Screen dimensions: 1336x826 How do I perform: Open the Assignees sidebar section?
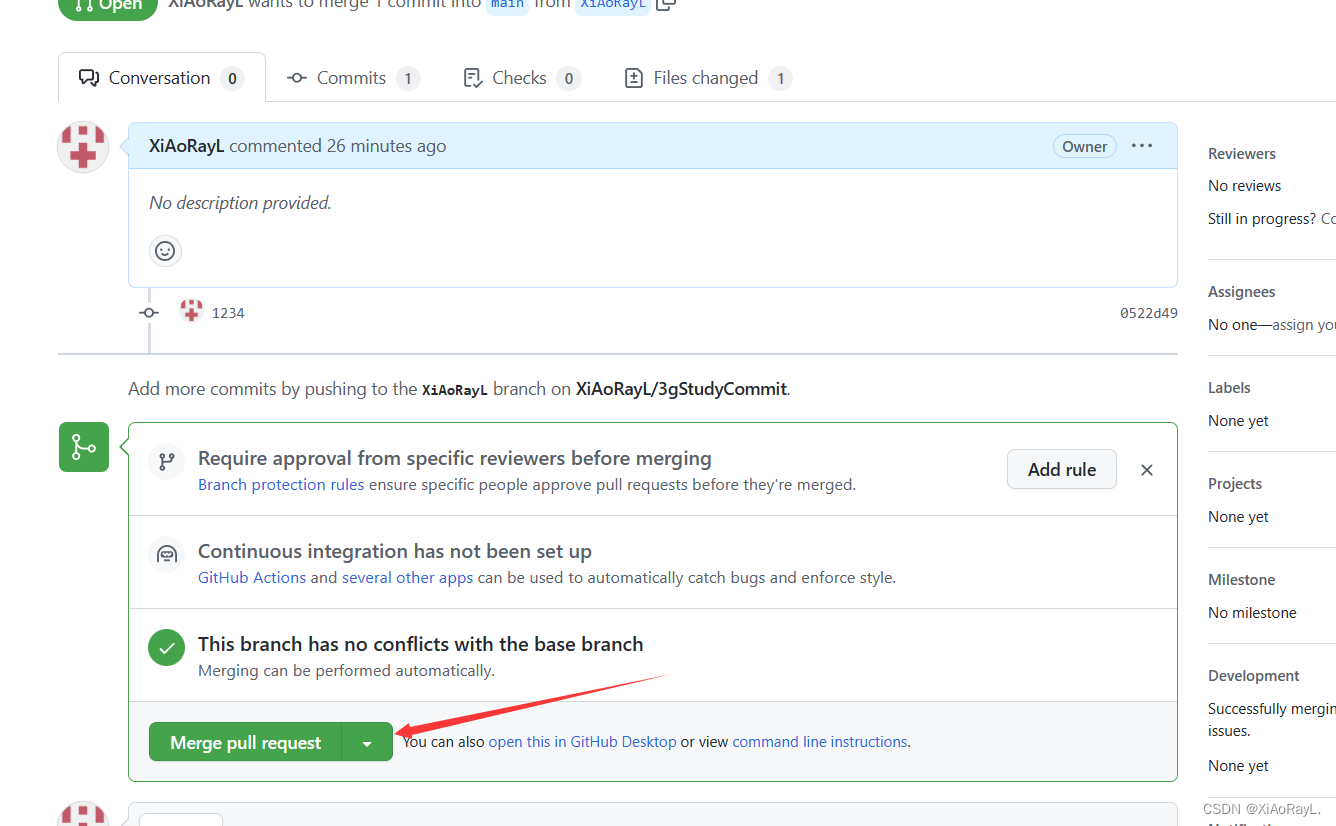pos(1242,292)
